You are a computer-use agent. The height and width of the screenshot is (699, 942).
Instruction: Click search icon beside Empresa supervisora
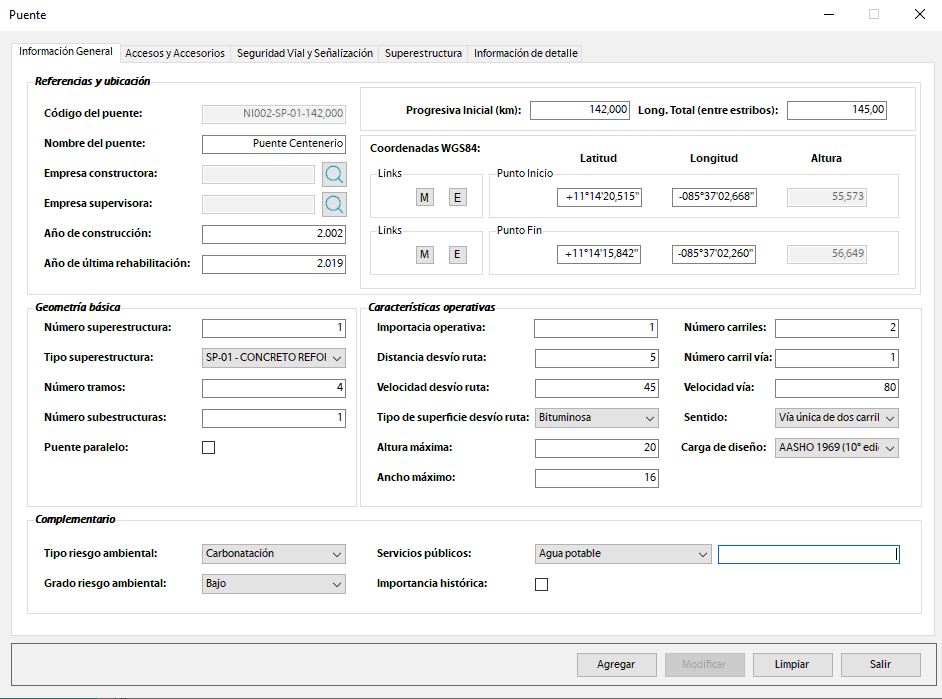(334, 205)
